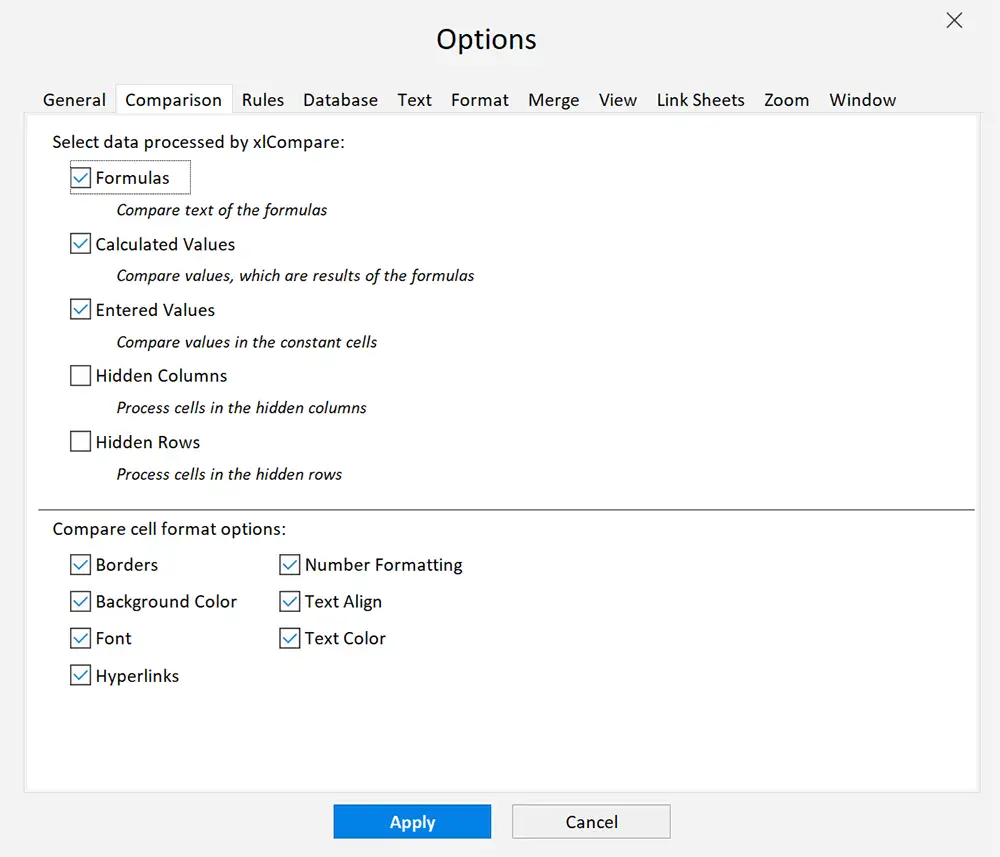
Task: Uncheck Calculated Values option
Action: point(80,242)
